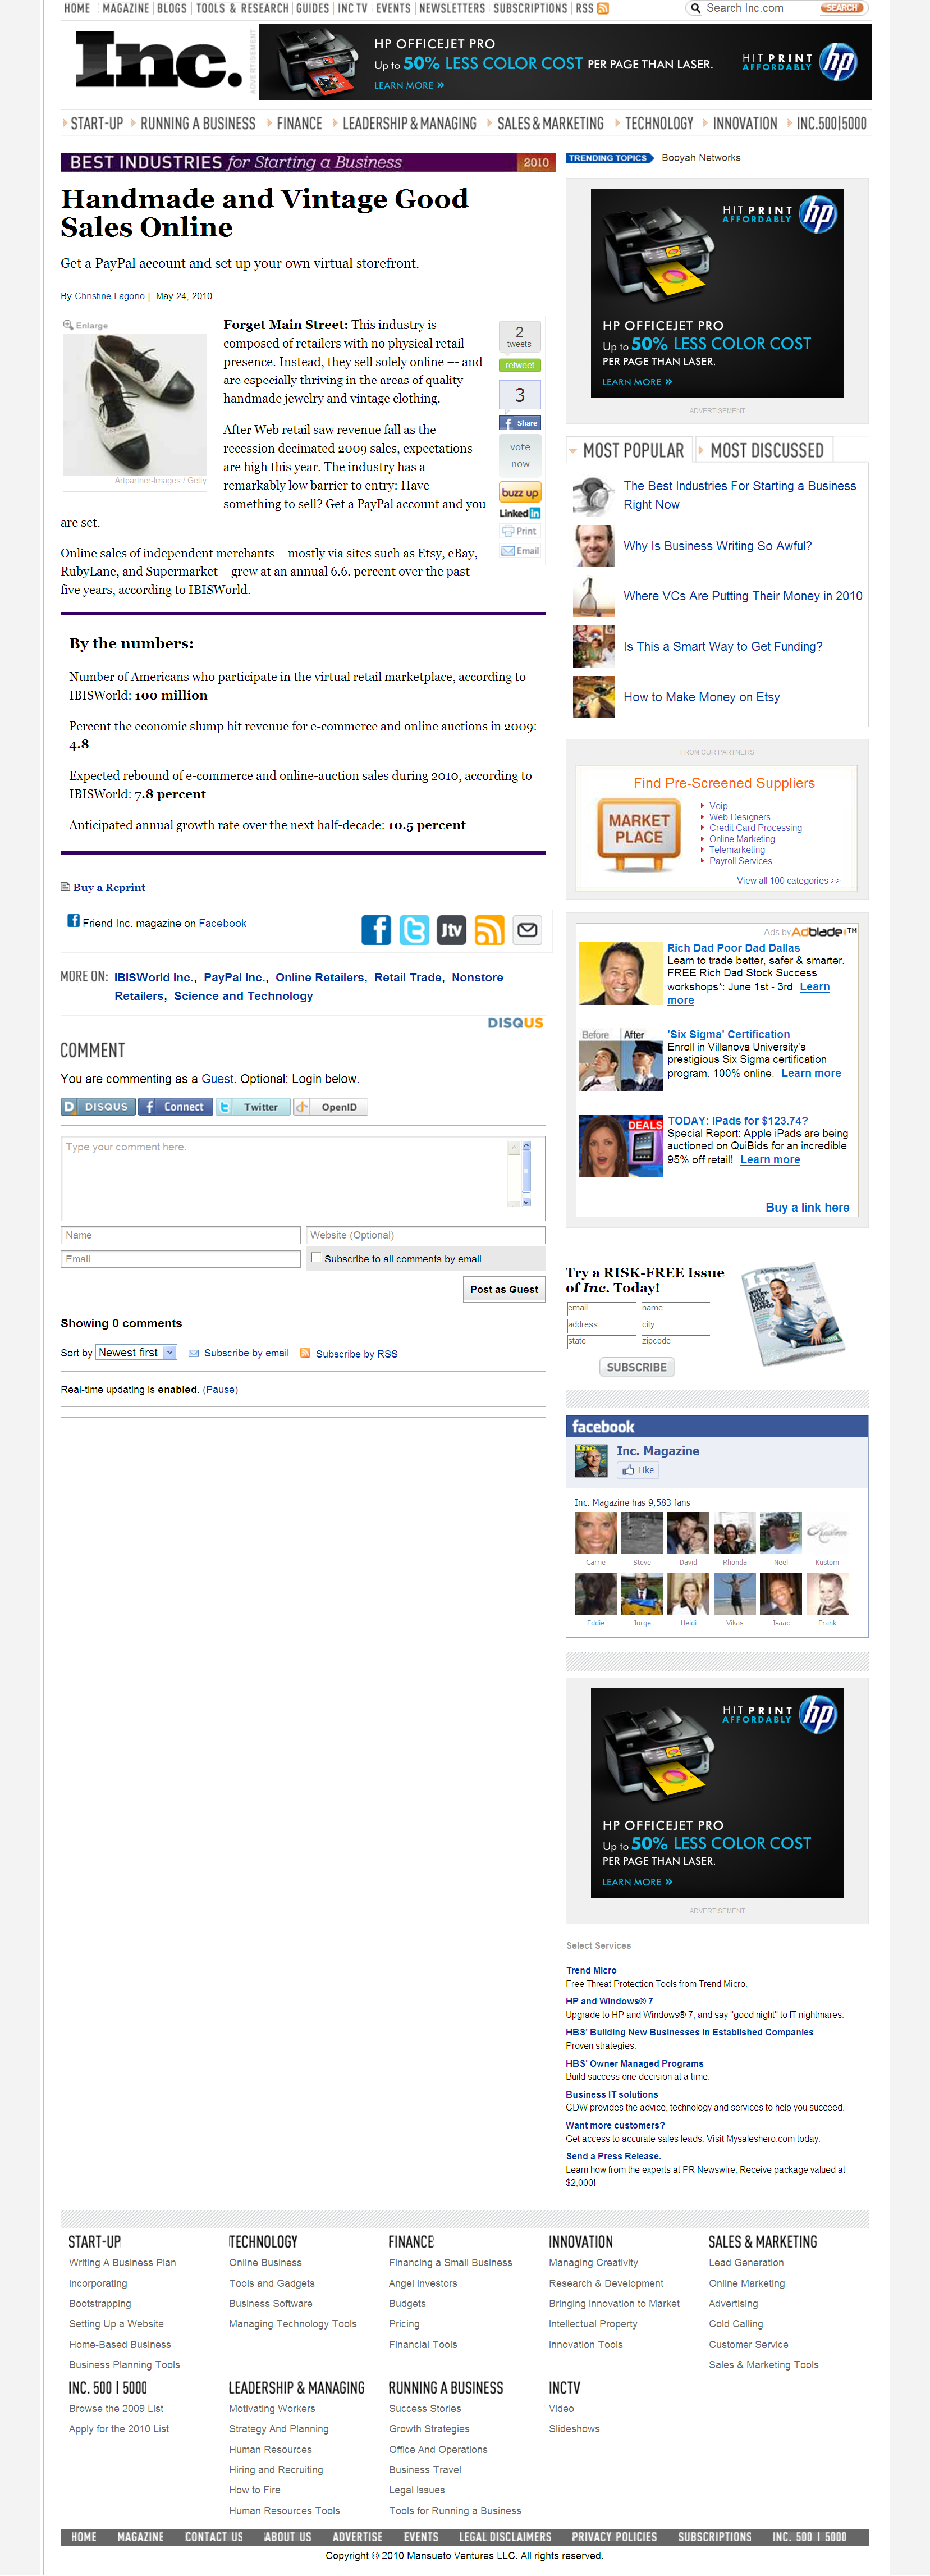
Task: Click the Post as Guest button
Action: (x=504, y=1289)
